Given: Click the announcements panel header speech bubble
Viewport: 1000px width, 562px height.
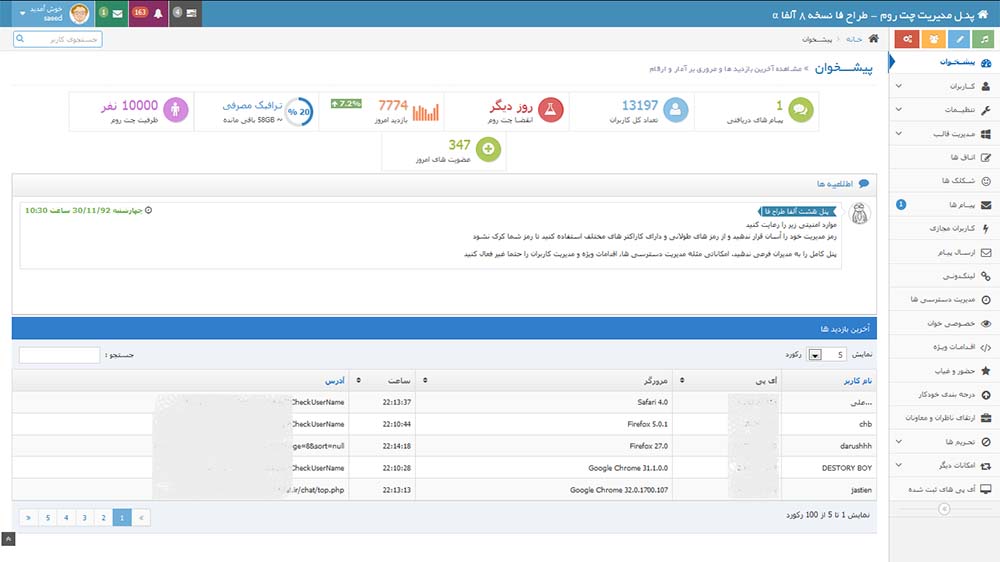Looking at the screenshot, I should point(864,184).
